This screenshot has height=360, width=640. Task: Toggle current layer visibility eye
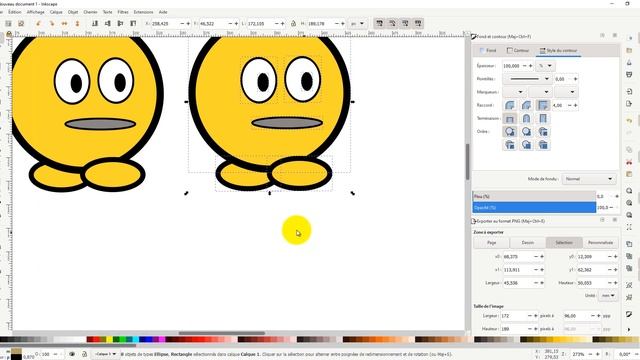[x=72, y=354]
